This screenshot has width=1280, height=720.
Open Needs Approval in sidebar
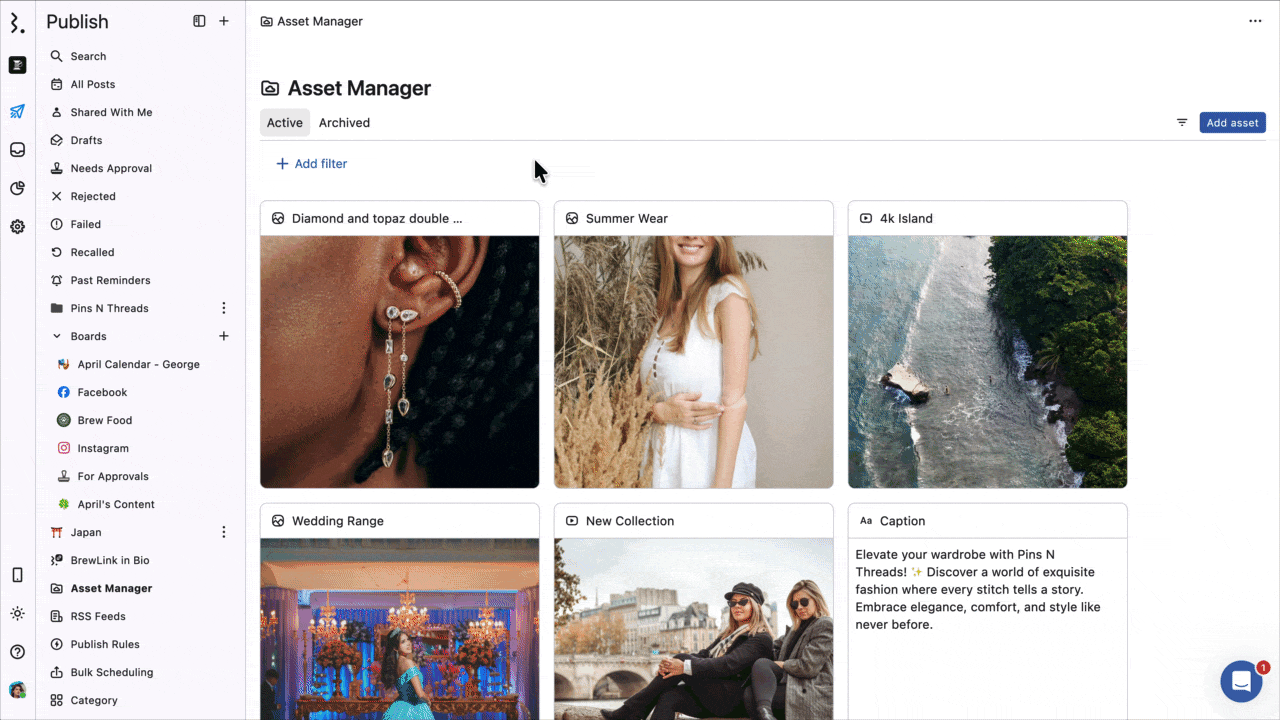111,169
